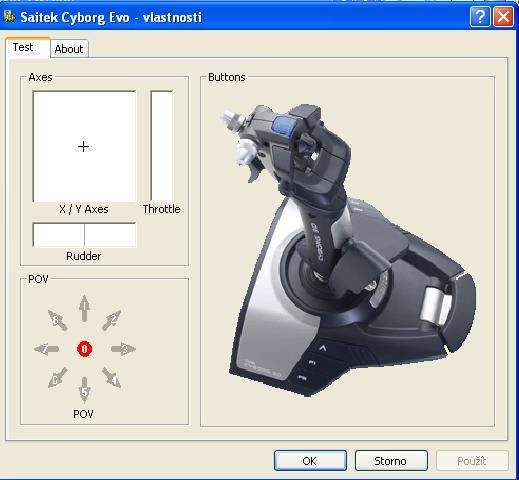Click POV right arrow number 3
519x480 pixels.
(123, 349)
